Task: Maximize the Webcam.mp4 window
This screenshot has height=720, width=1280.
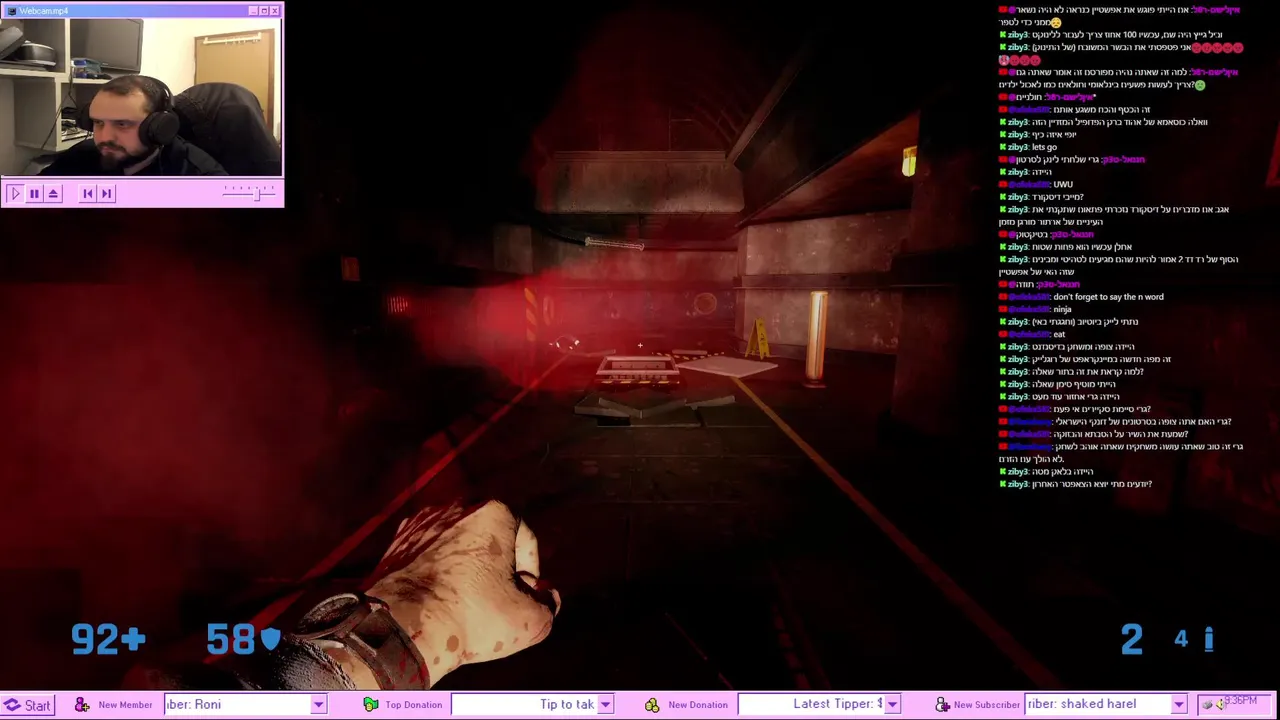Action: [264, 11]
